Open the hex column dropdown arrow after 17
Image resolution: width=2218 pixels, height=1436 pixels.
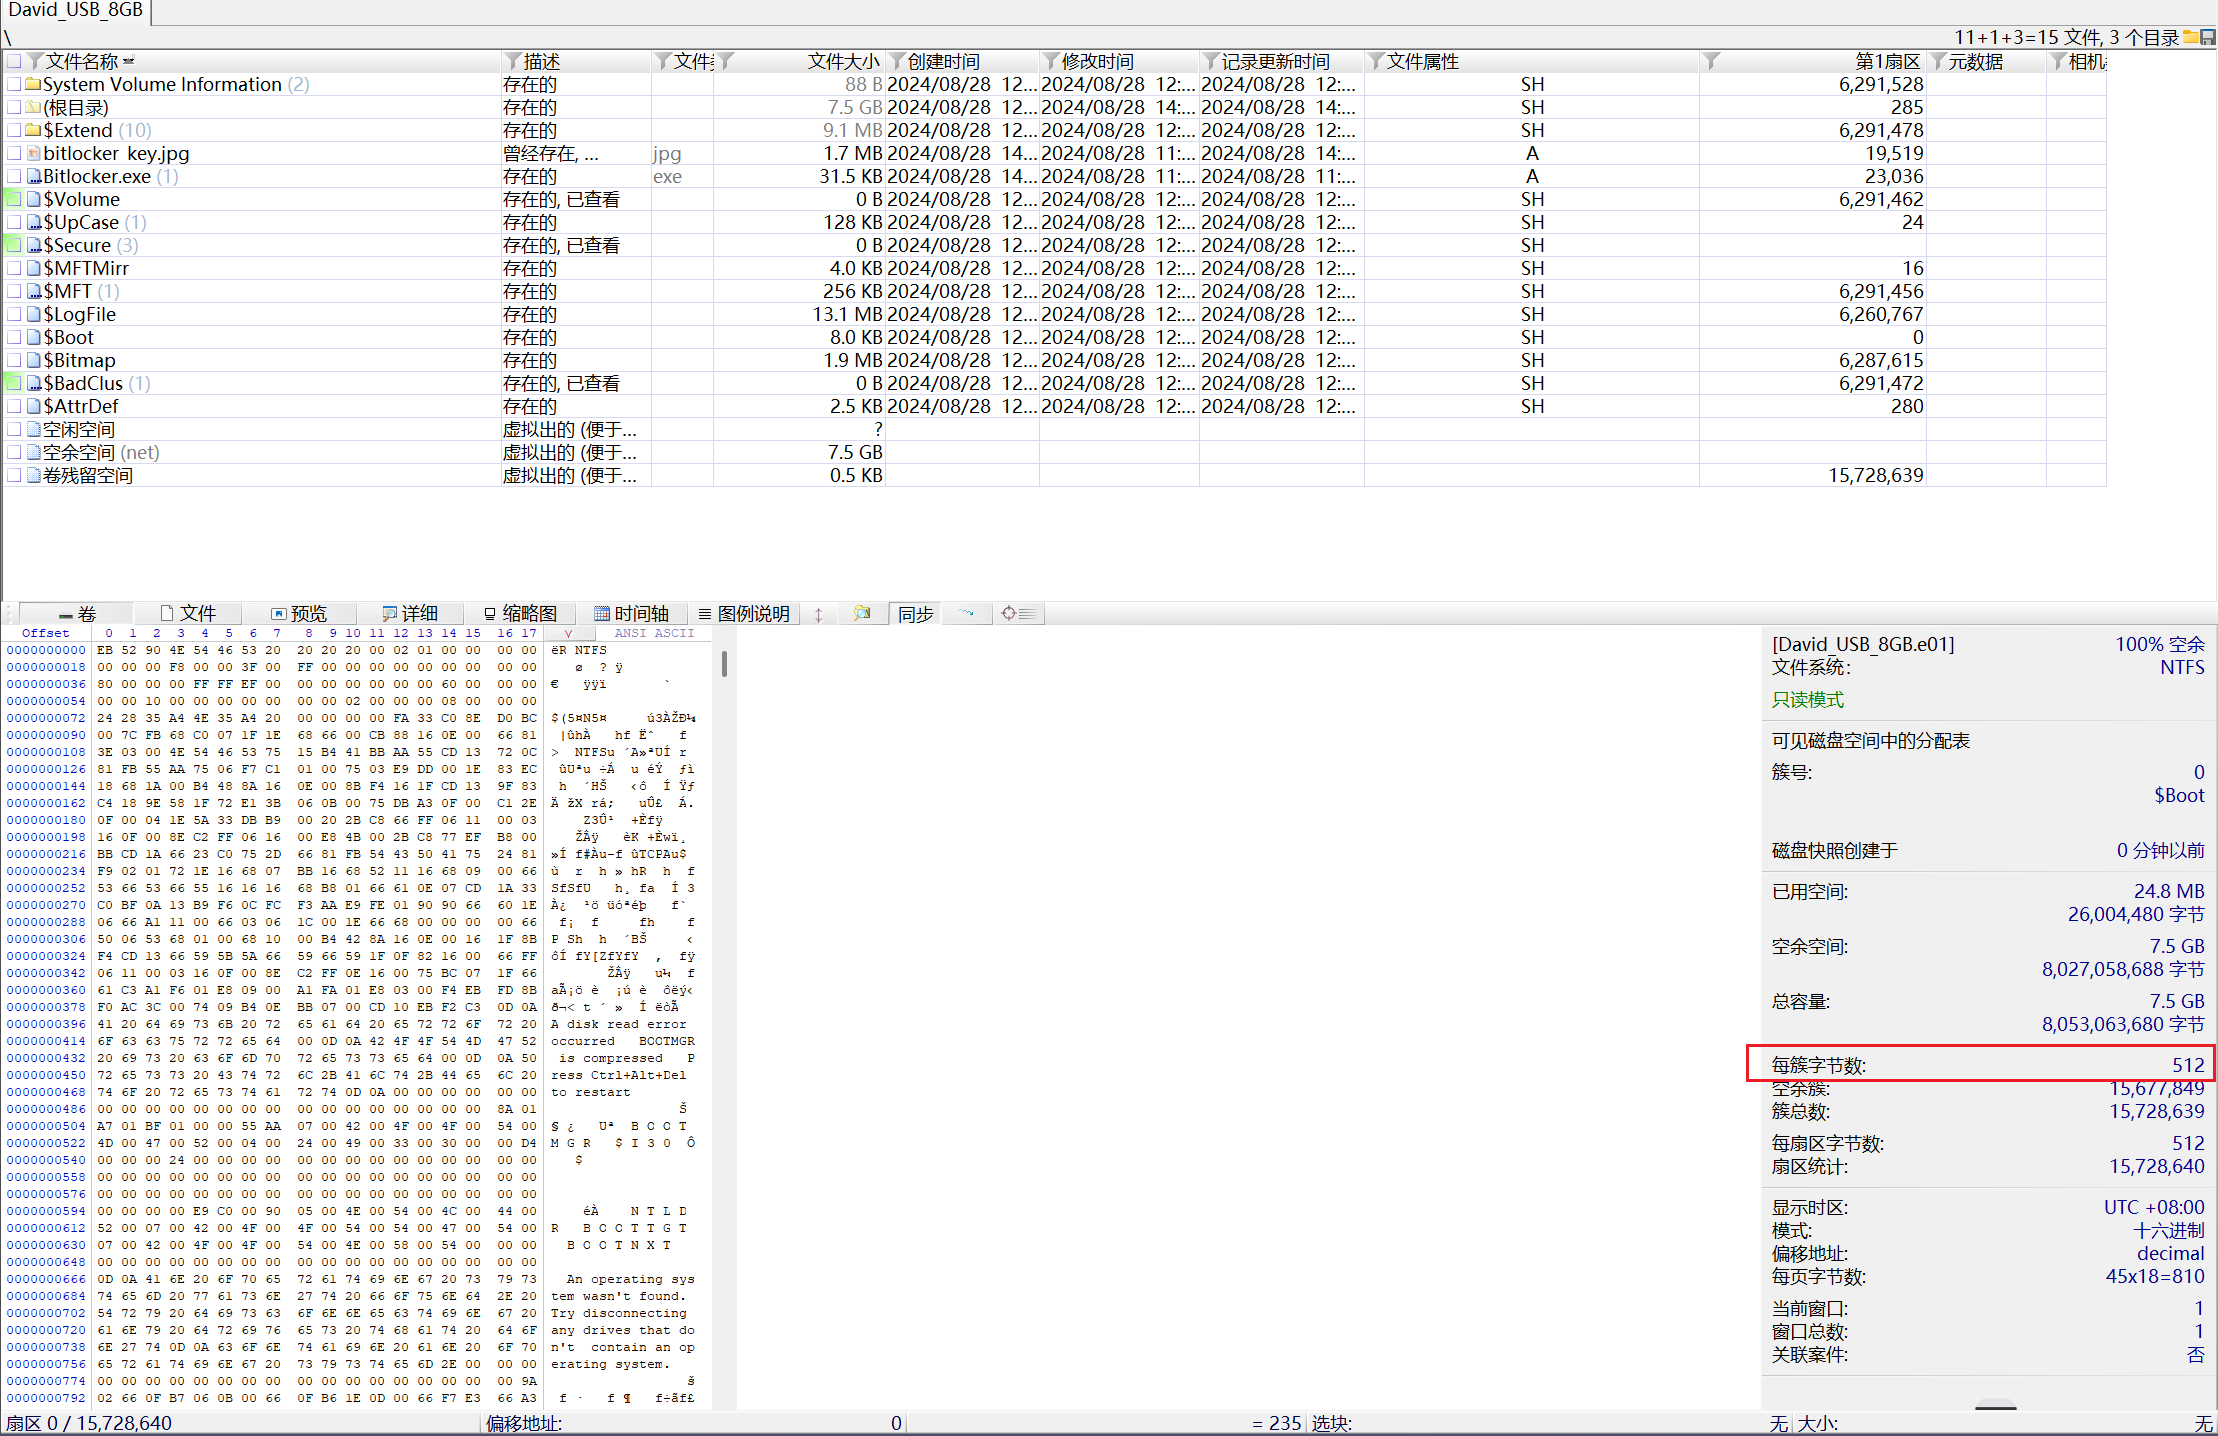pyautogui.click(x=568, y=633)
